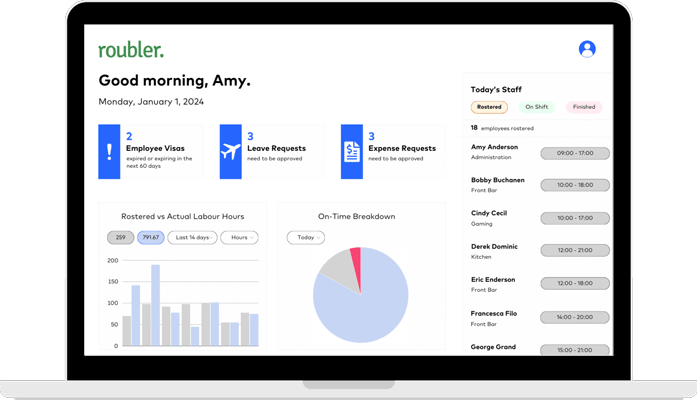The image size is (697, 400).
Task: Switch to the On Shift tab
Action: click(537, 107)
